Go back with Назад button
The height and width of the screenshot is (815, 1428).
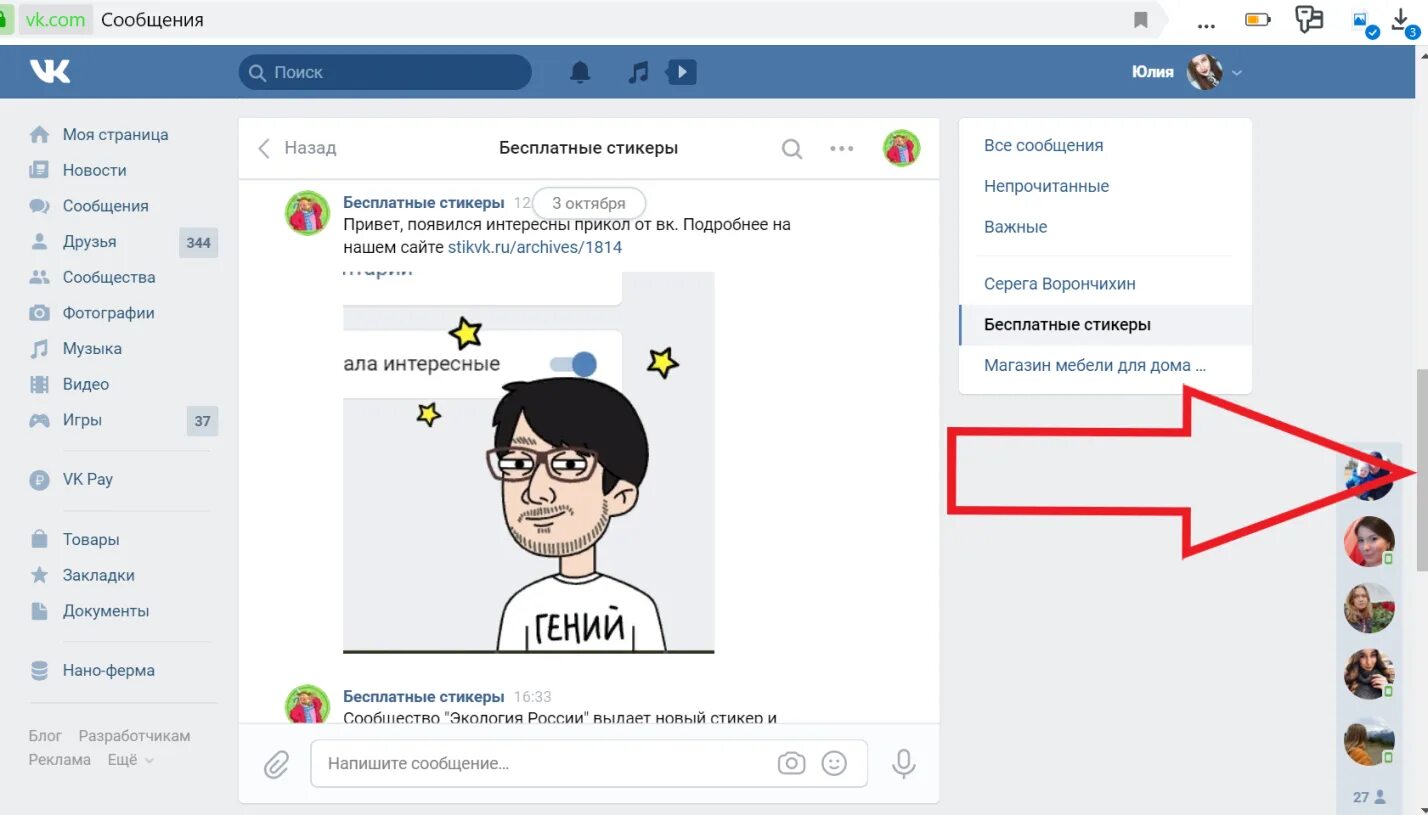[x=297, y=148]
